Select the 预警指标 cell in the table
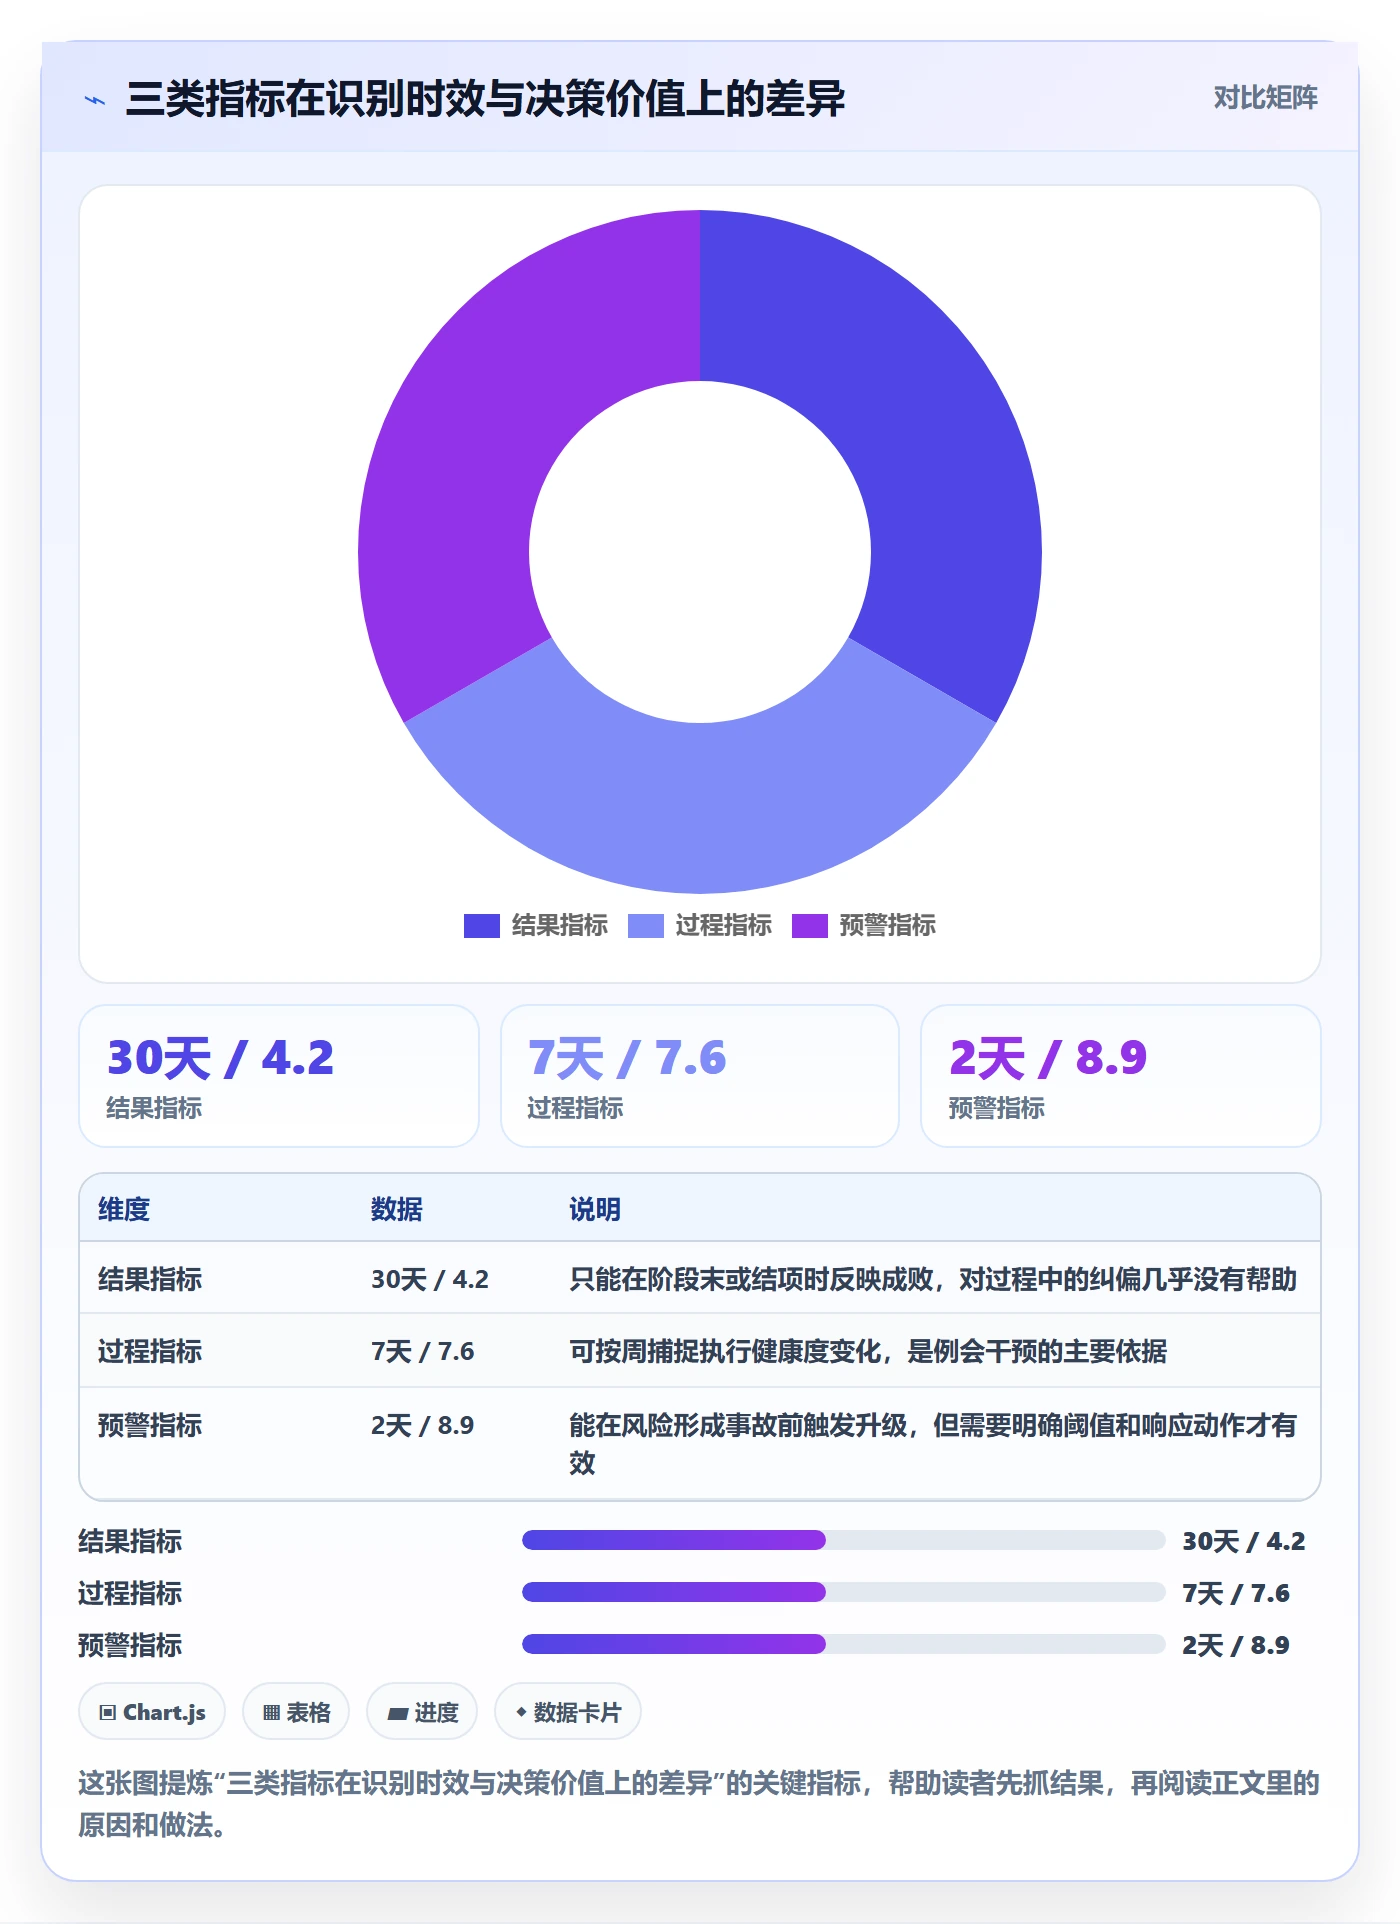The width and height of the screenshot is (1400, 1924). point(150,1425)
